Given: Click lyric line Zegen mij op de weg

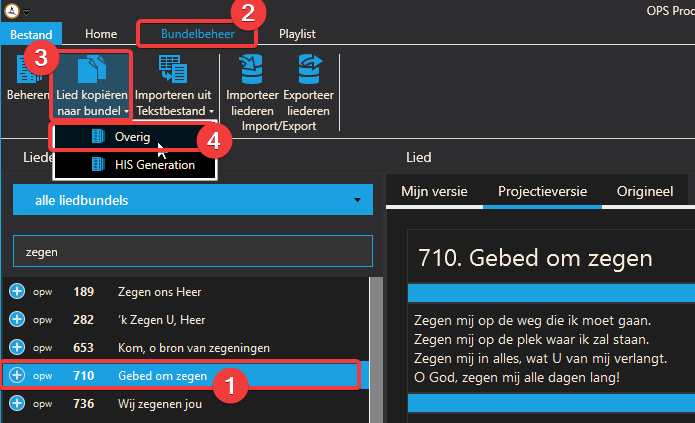Looking at the screenshot, I should point(532,320).
